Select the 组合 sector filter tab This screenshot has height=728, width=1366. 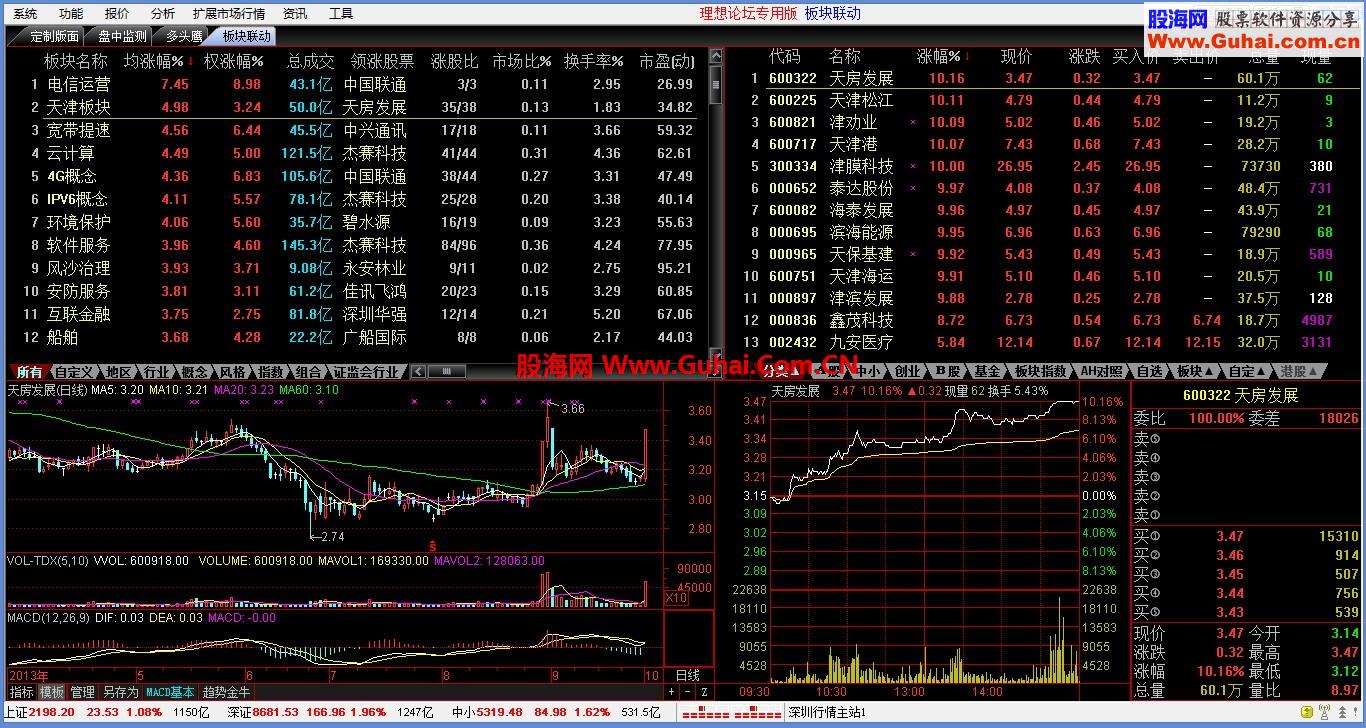point(309,372)
